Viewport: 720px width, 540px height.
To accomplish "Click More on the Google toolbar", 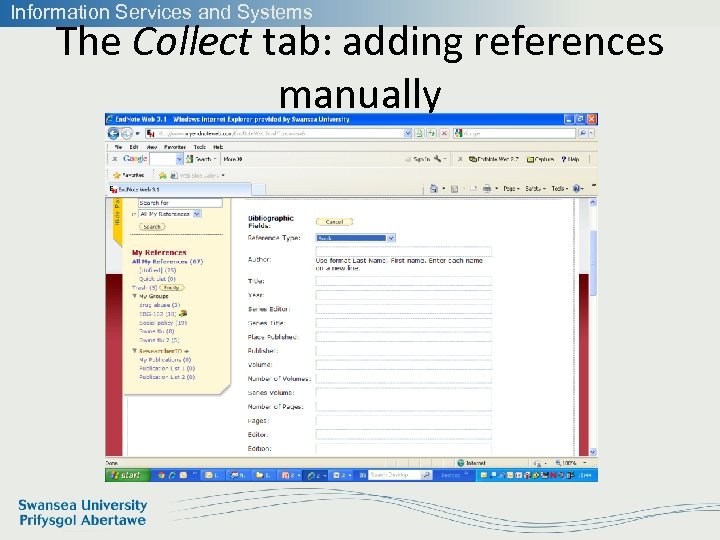I will (x=233, y=159).
